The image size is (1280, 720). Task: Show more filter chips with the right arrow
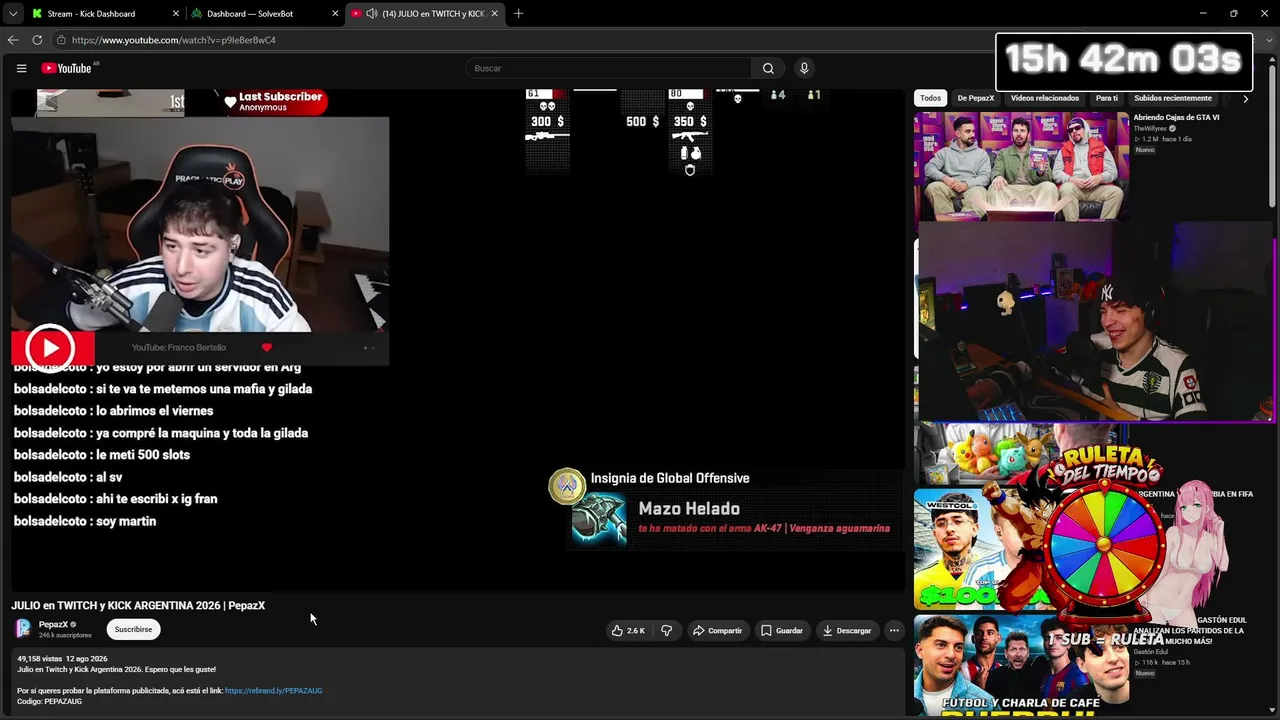coord(1245,98)
